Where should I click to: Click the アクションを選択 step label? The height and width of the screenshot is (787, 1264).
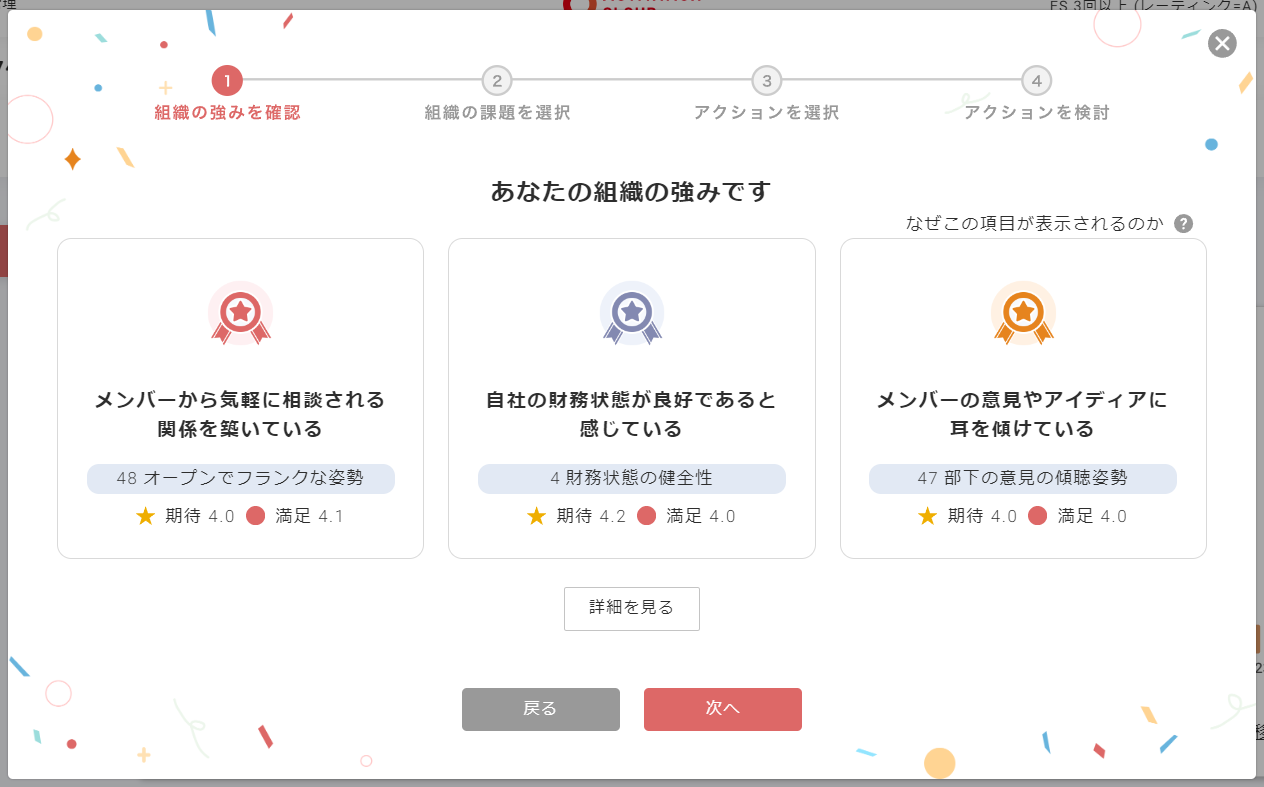pyautogui.click(x=766, y=113)
